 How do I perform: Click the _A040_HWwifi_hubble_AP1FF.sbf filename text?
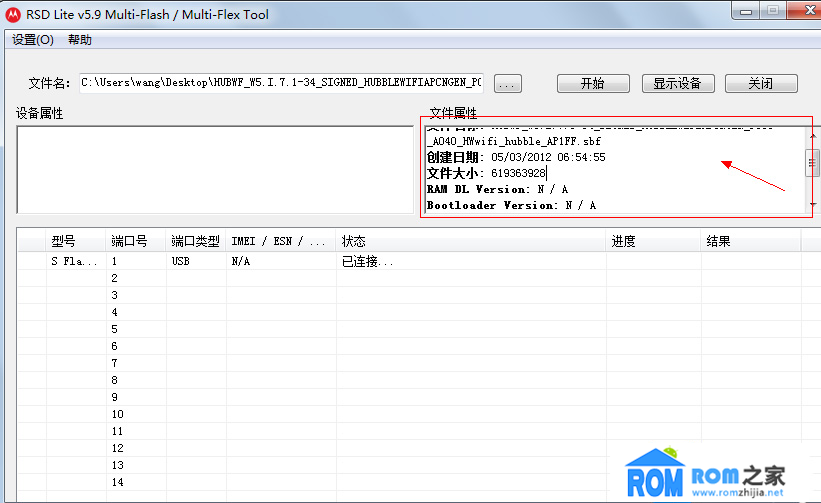pos(514,141)
